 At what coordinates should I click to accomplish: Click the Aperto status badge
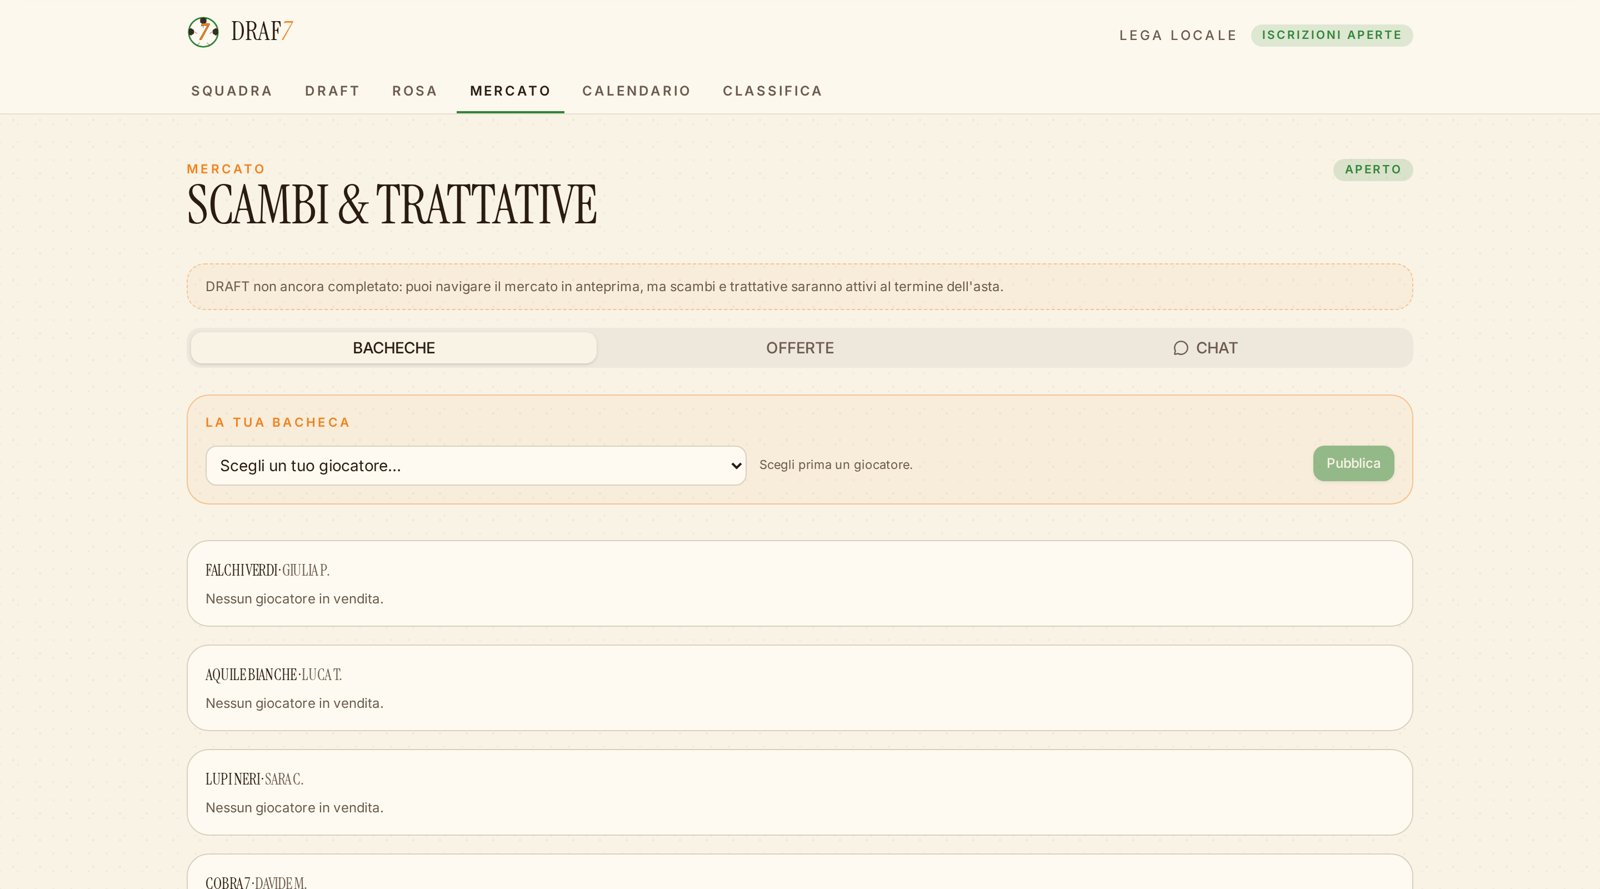[1373, 170]
